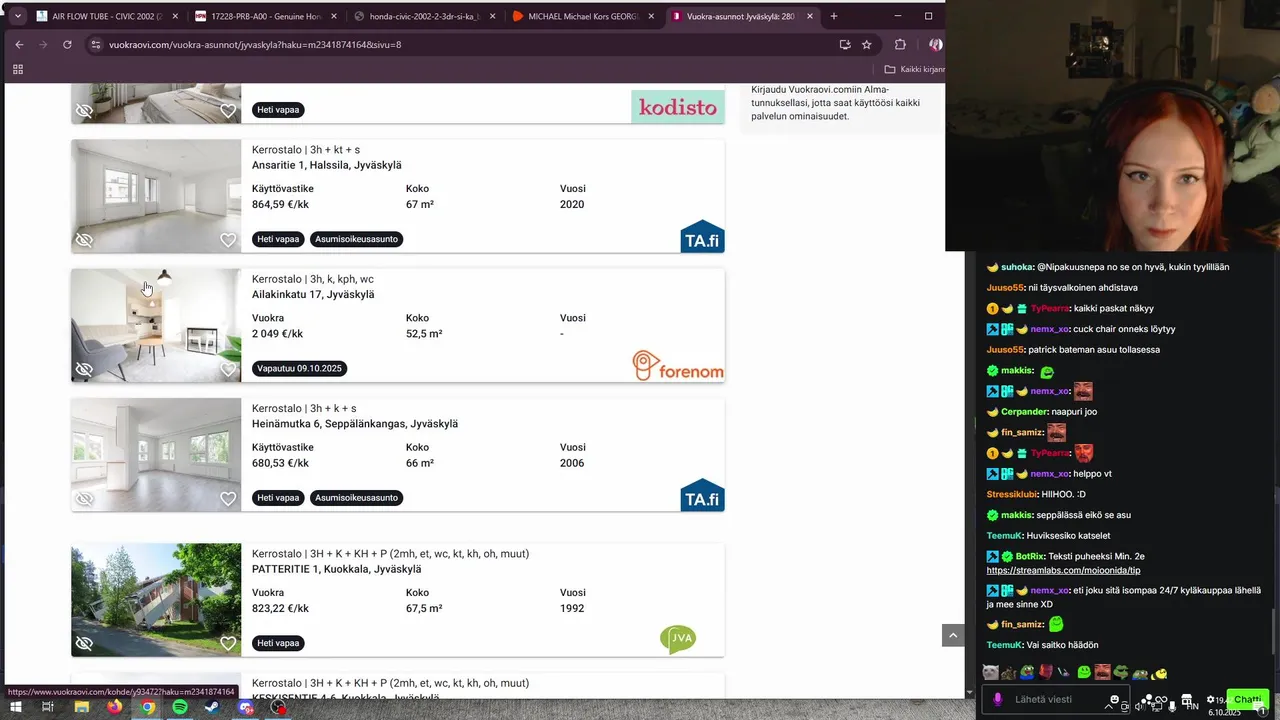Open the Kaikki kirjanmerkit bookmarks folder
Image resolution: width=1280 pixels, height=720 pixels.
(914, 69)
